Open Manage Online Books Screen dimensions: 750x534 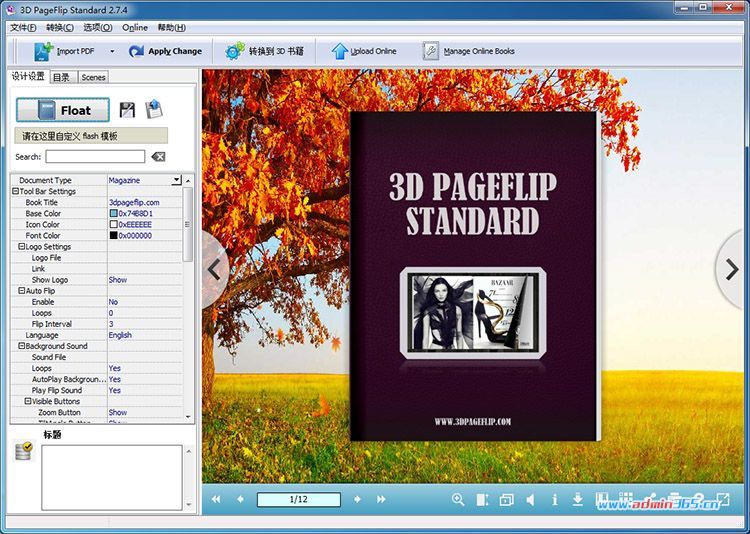coord(469,51)
